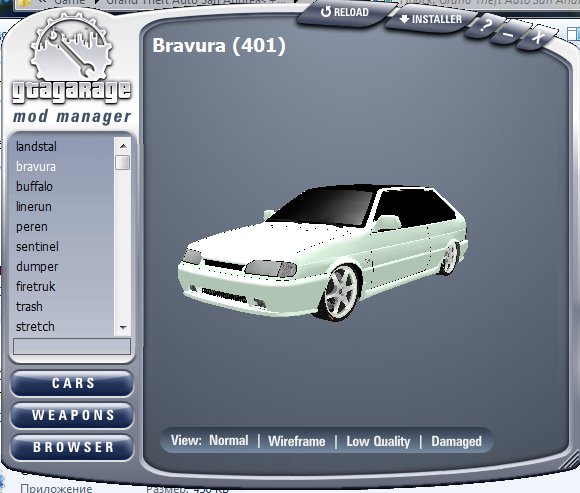Choose buffalo from the vehicle list
The image size is (580, 493).
pyautogui.click(x=34, y=187)
